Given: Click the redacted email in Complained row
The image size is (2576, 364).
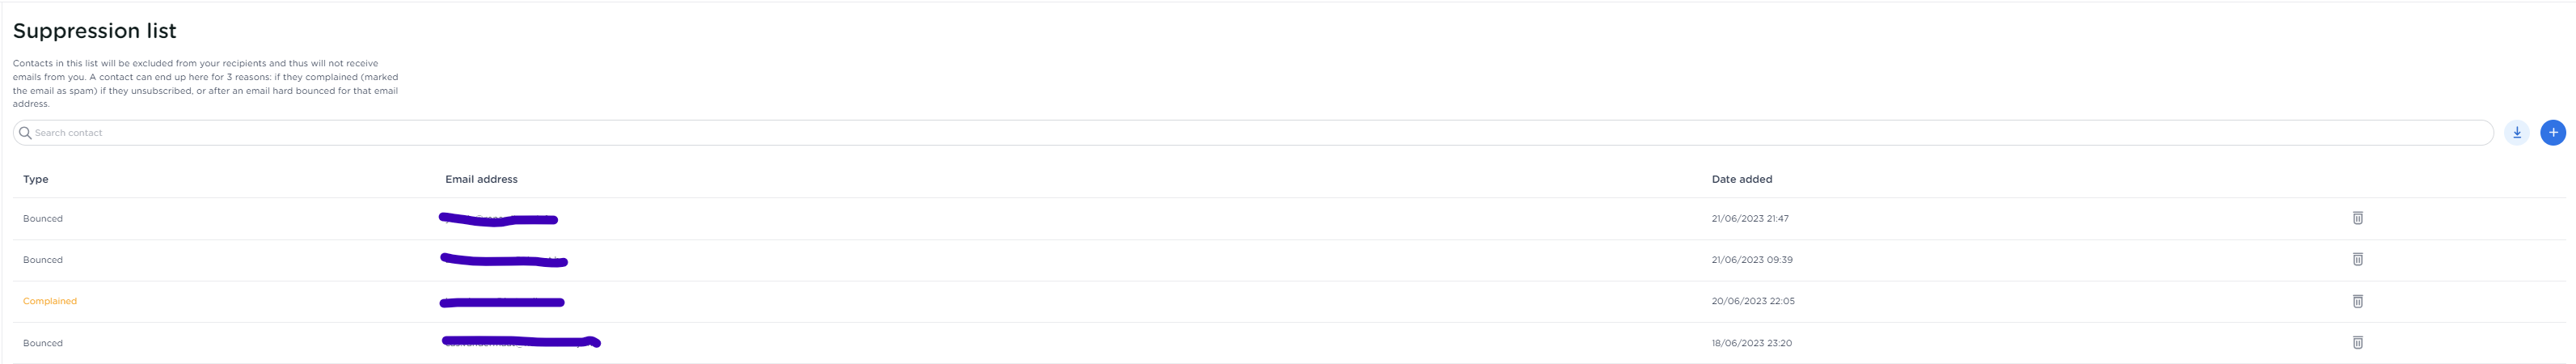Looking at the screenshot, I should click(502, 302).
